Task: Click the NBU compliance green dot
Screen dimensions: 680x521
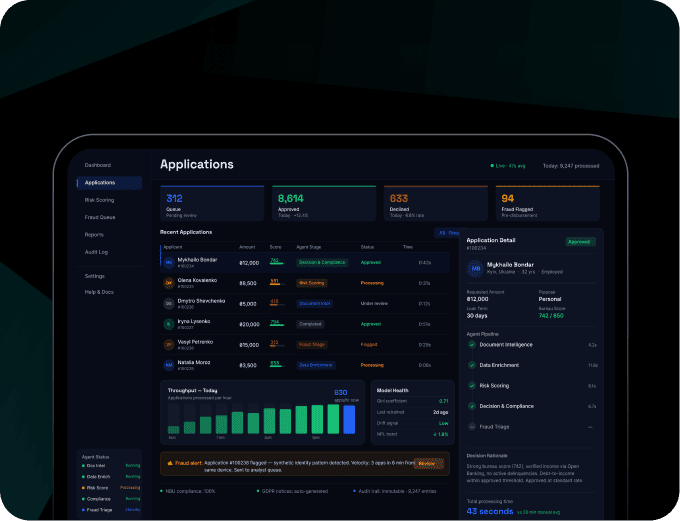Action: coord(161,491)
